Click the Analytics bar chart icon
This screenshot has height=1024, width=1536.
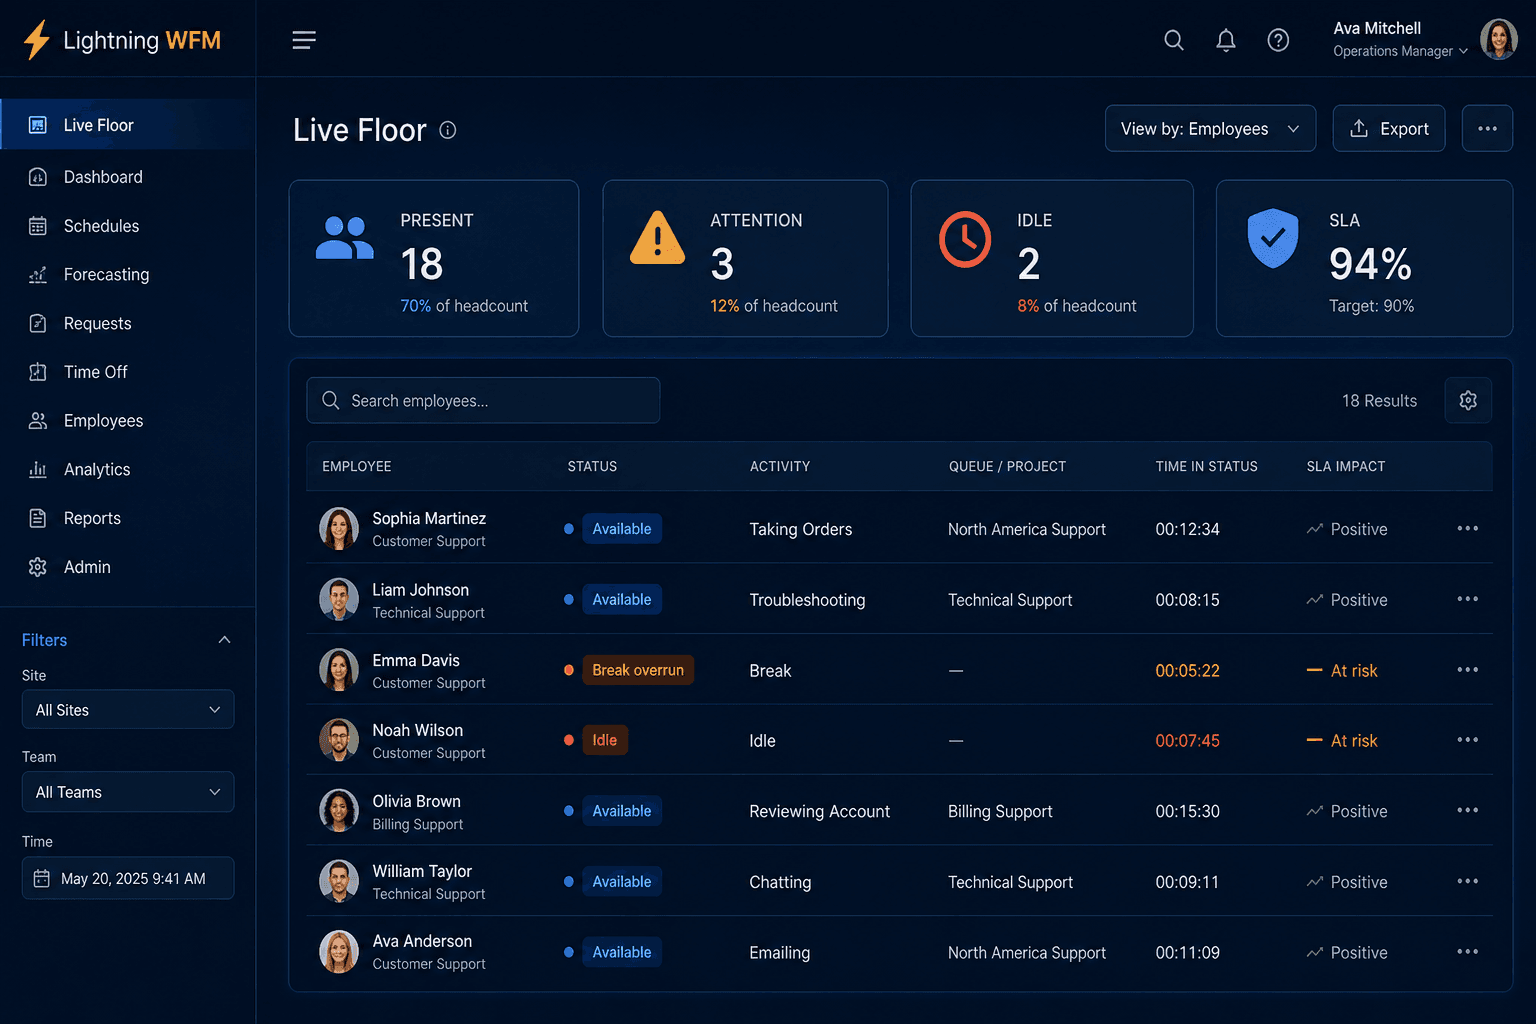click(38, 469)
